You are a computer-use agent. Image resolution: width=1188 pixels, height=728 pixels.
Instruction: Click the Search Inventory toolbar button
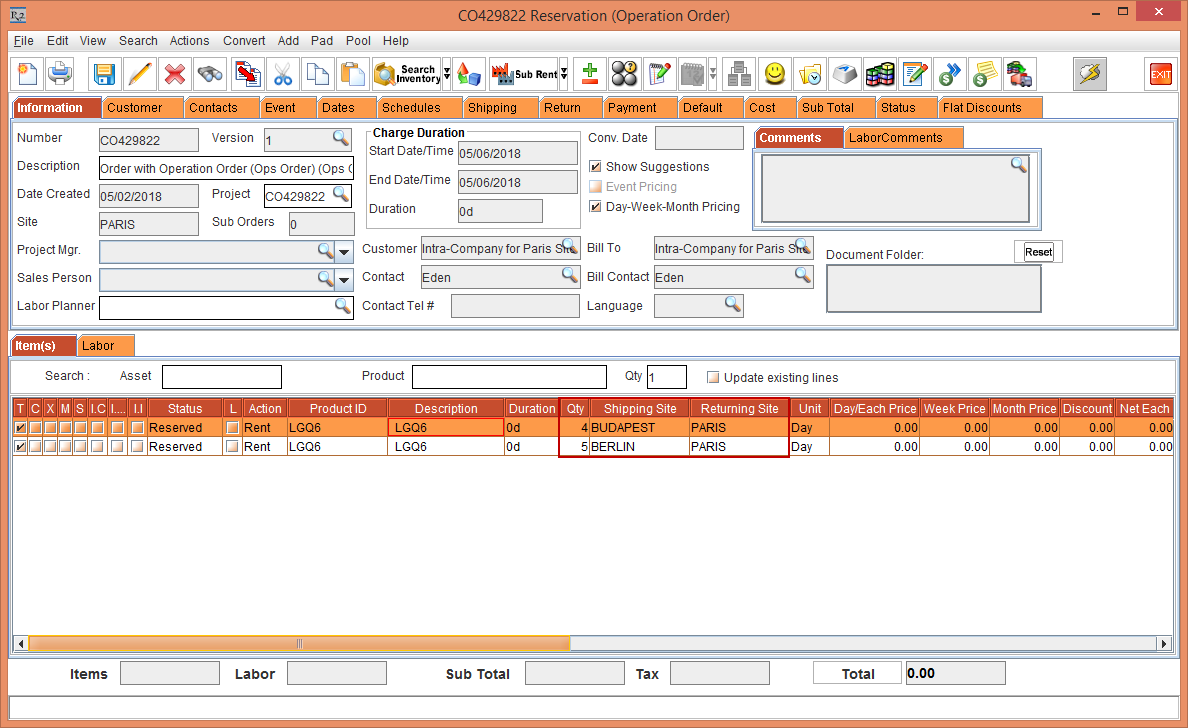tap(406, 74)
